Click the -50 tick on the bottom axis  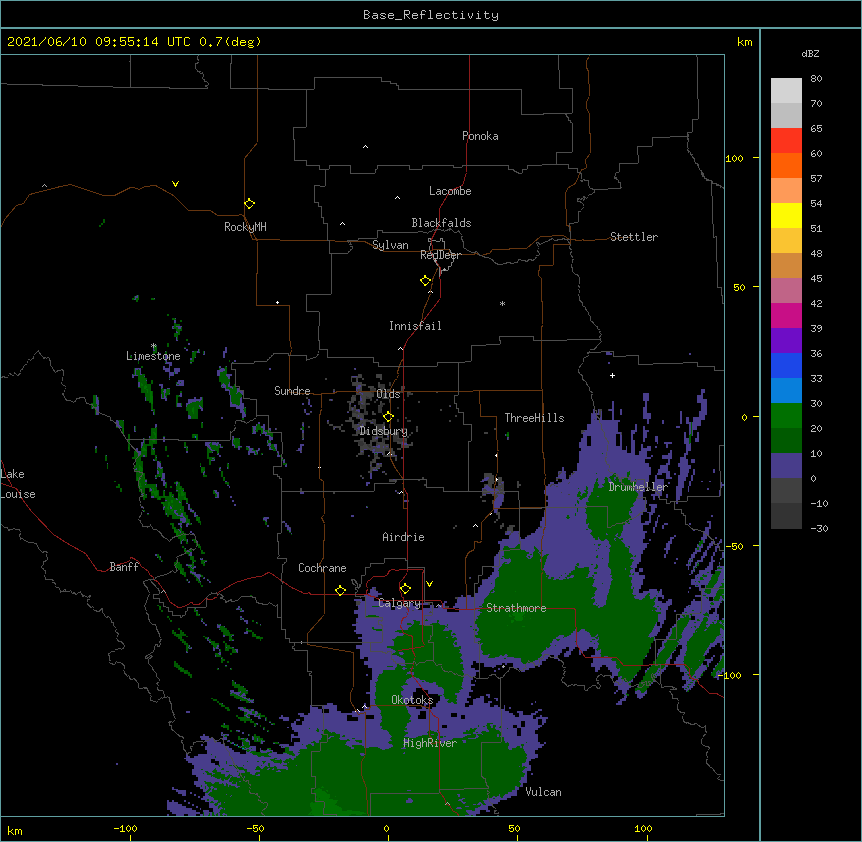pos(255,828)
